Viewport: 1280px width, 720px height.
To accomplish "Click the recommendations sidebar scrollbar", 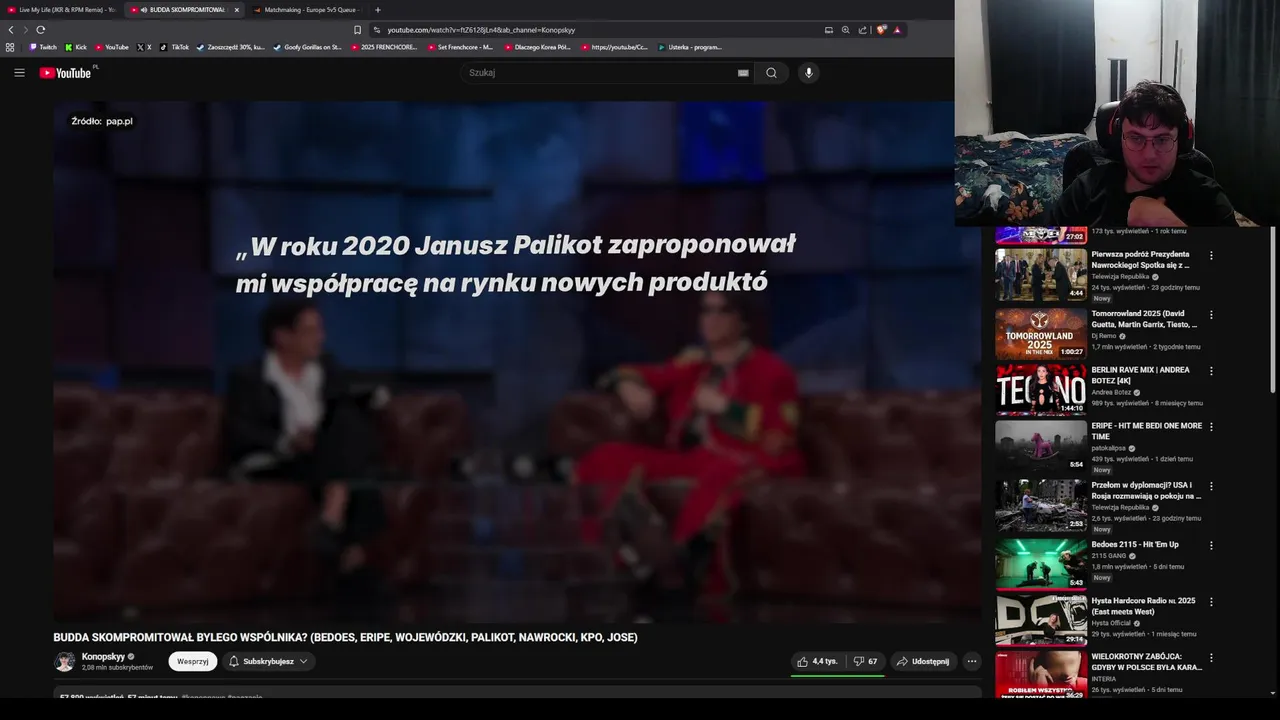I will click(1273, 310).
